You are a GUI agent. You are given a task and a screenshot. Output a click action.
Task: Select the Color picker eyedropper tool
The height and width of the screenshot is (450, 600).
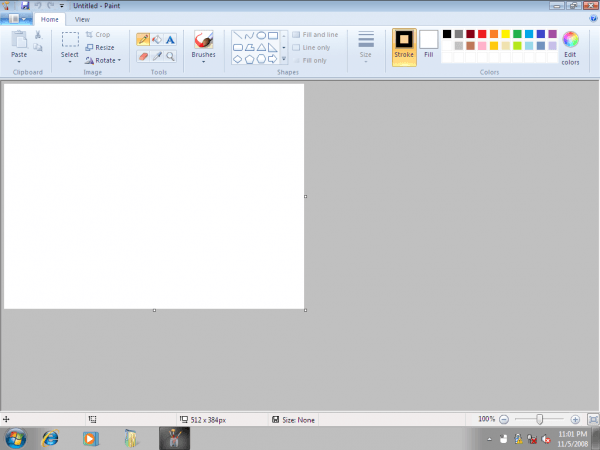pos(157,56)
